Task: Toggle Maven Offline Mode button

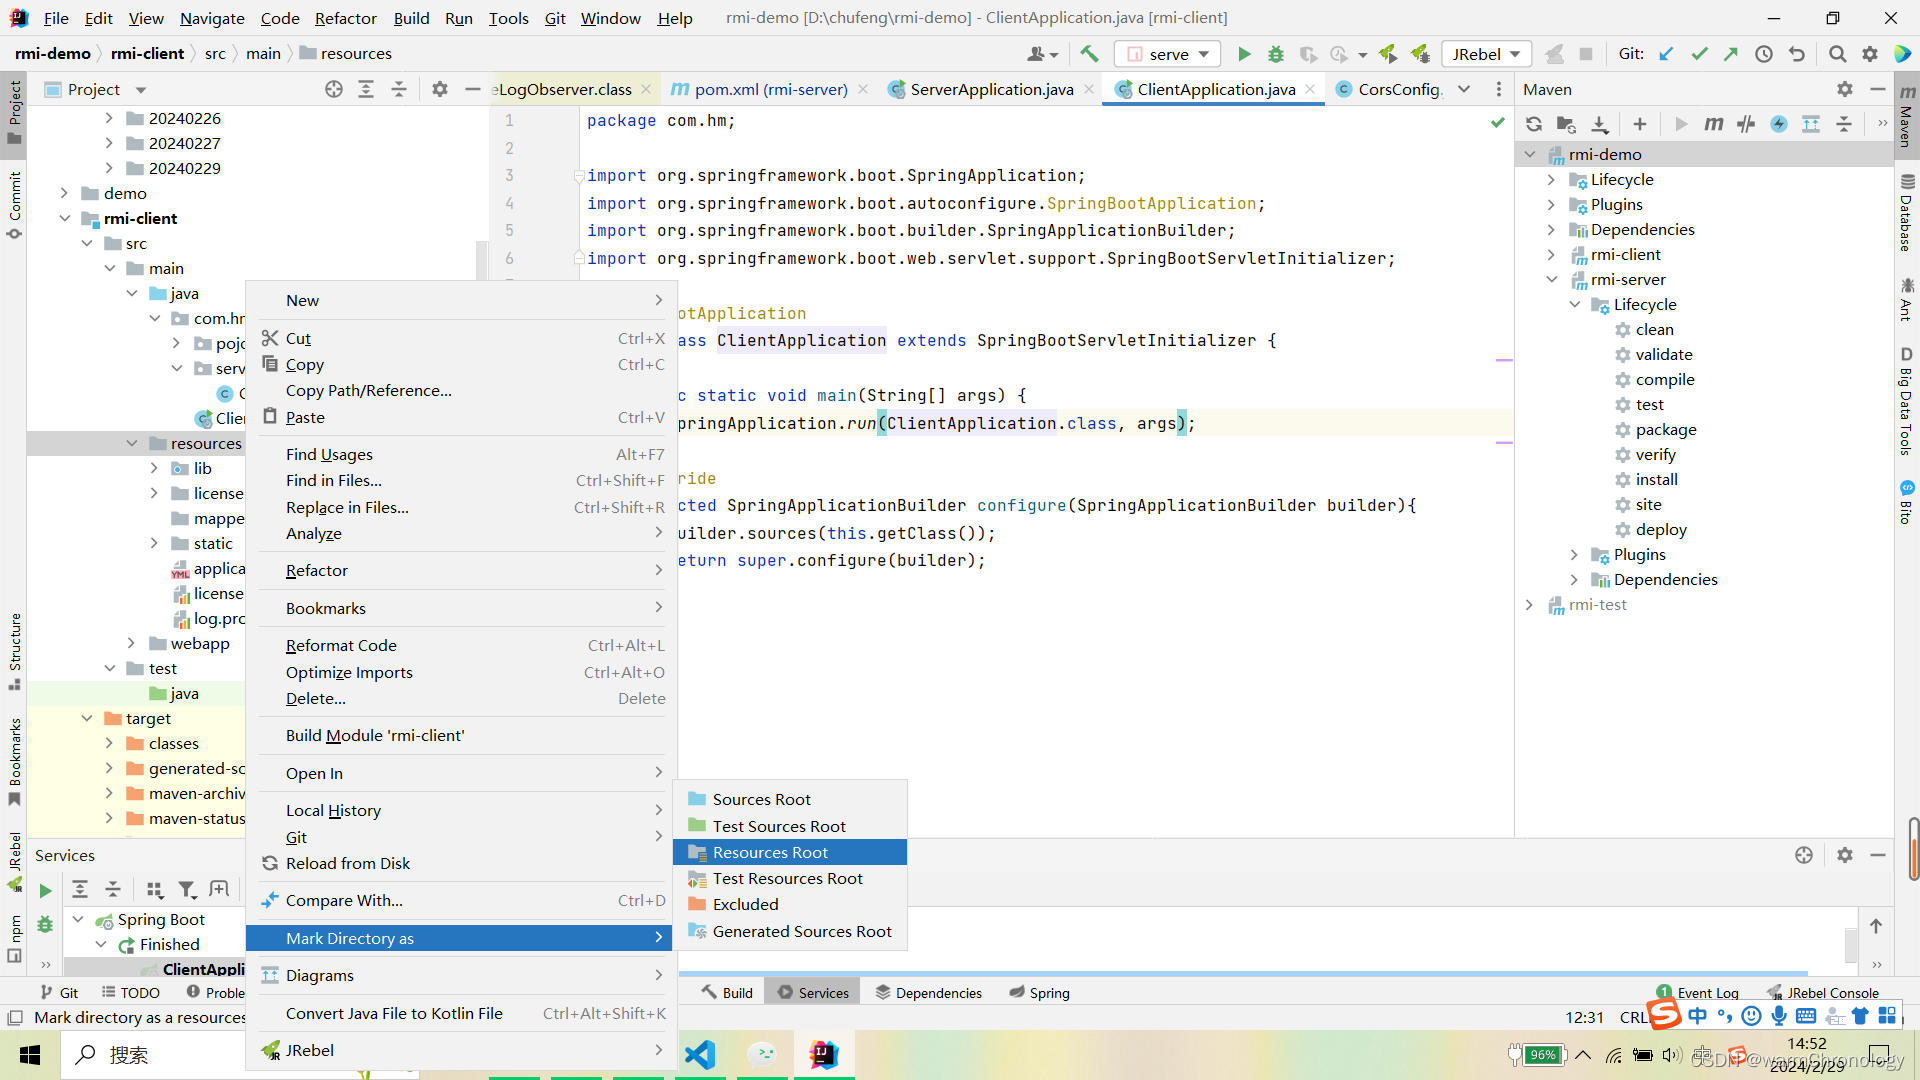Action: point(1746,124)
